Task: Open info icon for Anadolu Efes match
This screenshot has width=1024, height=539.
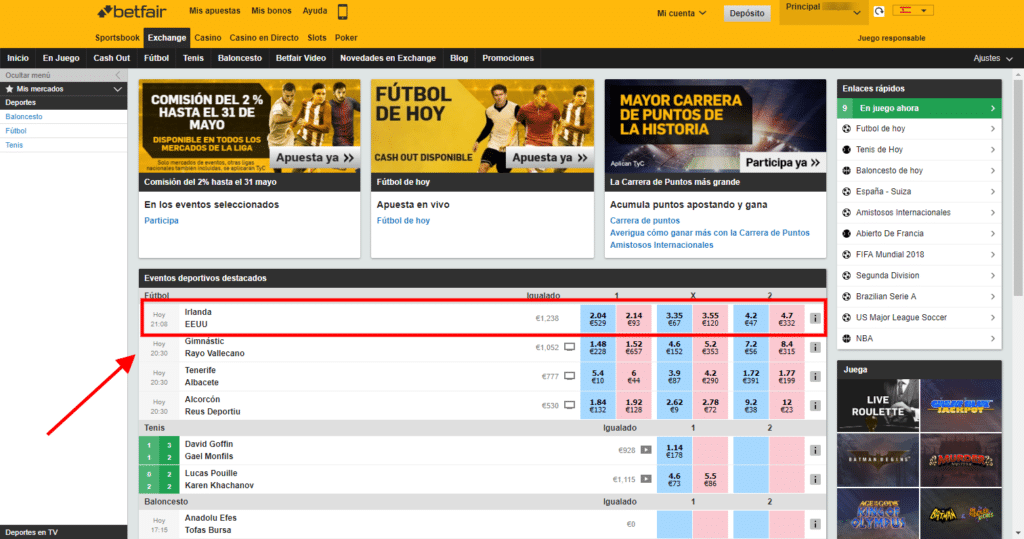Action: (x=815, y=524)
